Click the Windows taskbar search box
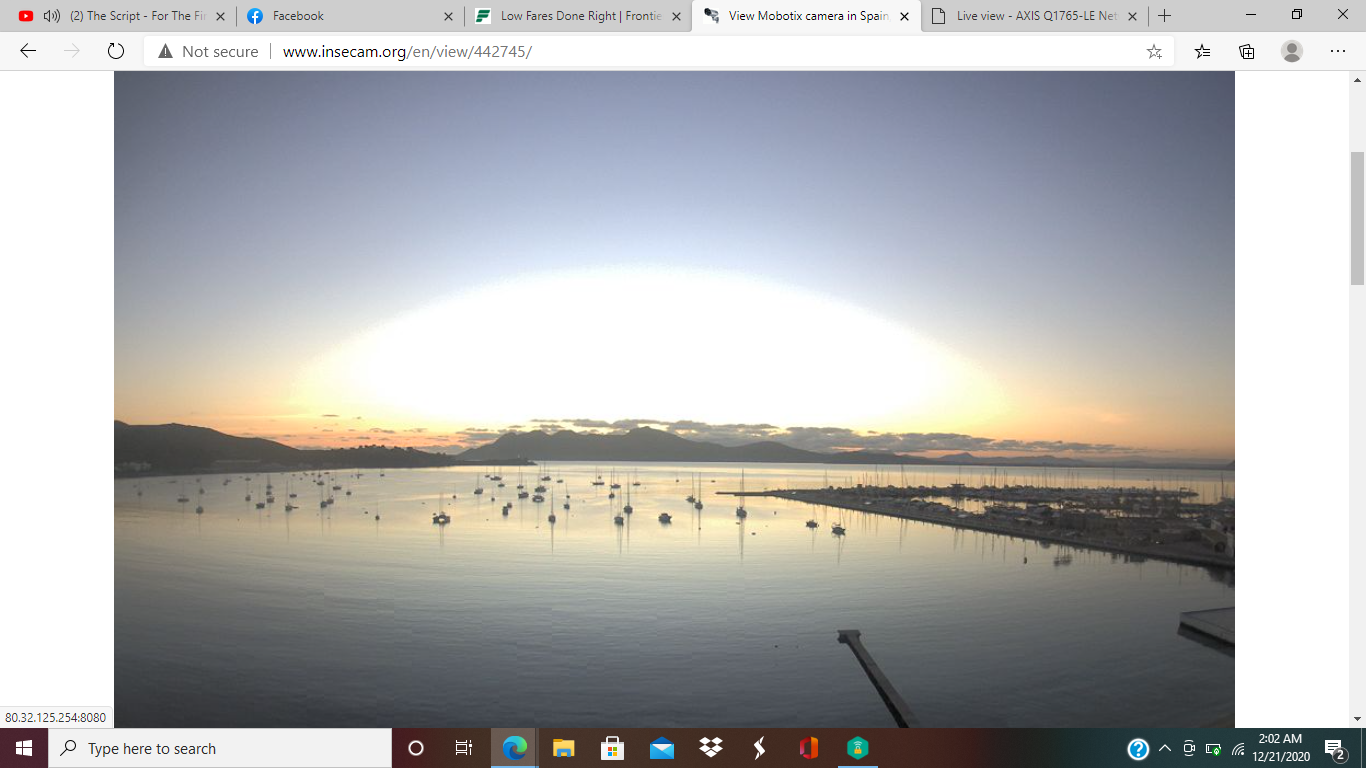1366x768 pixels. (220, 748)
